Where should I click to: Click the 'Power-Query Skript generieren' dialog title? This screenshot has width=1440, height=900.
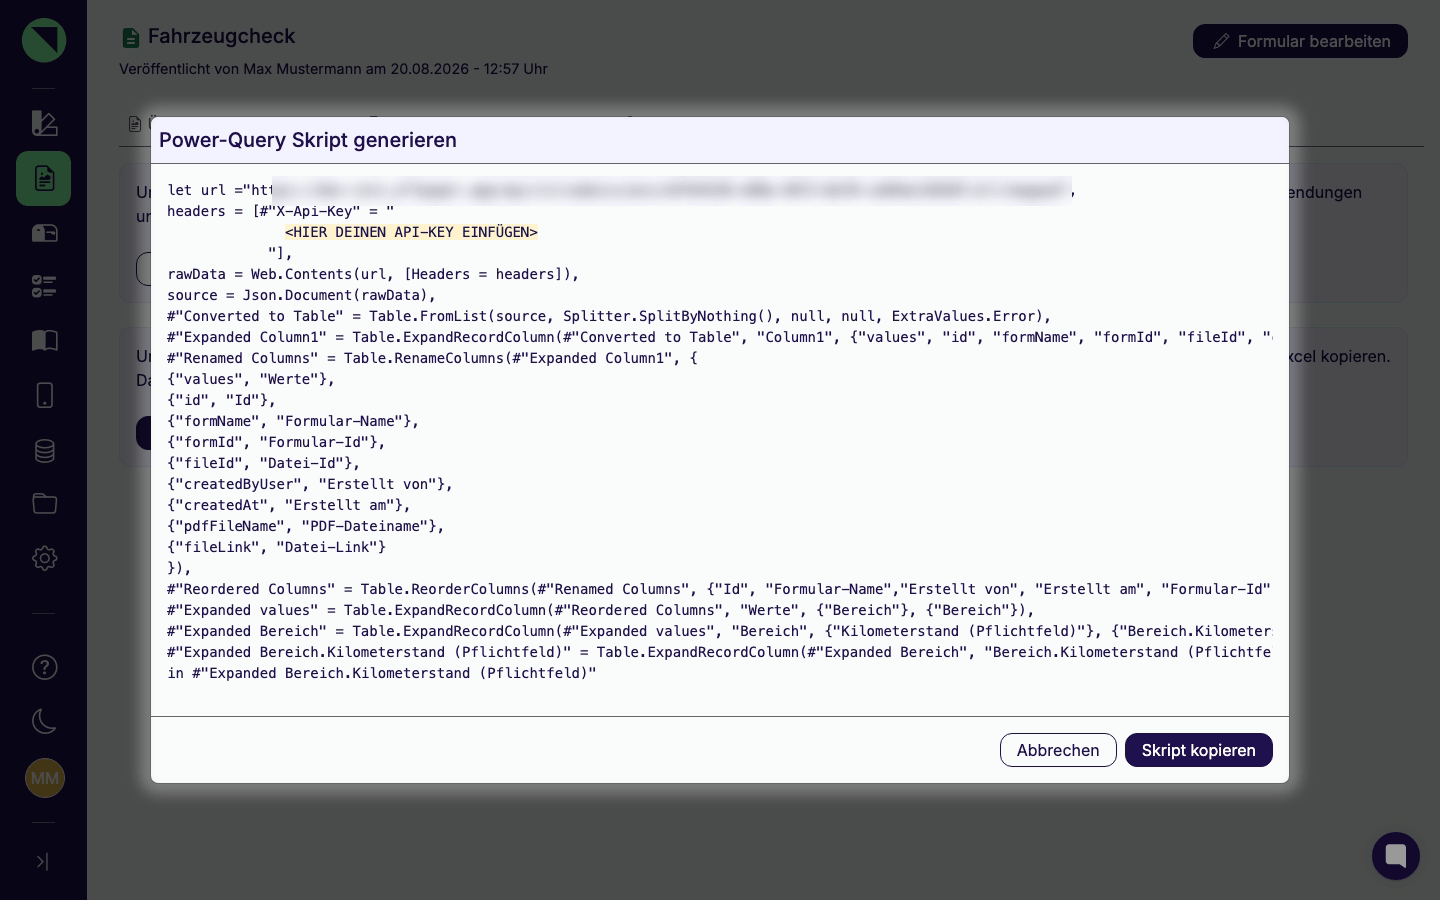[308, 140]
